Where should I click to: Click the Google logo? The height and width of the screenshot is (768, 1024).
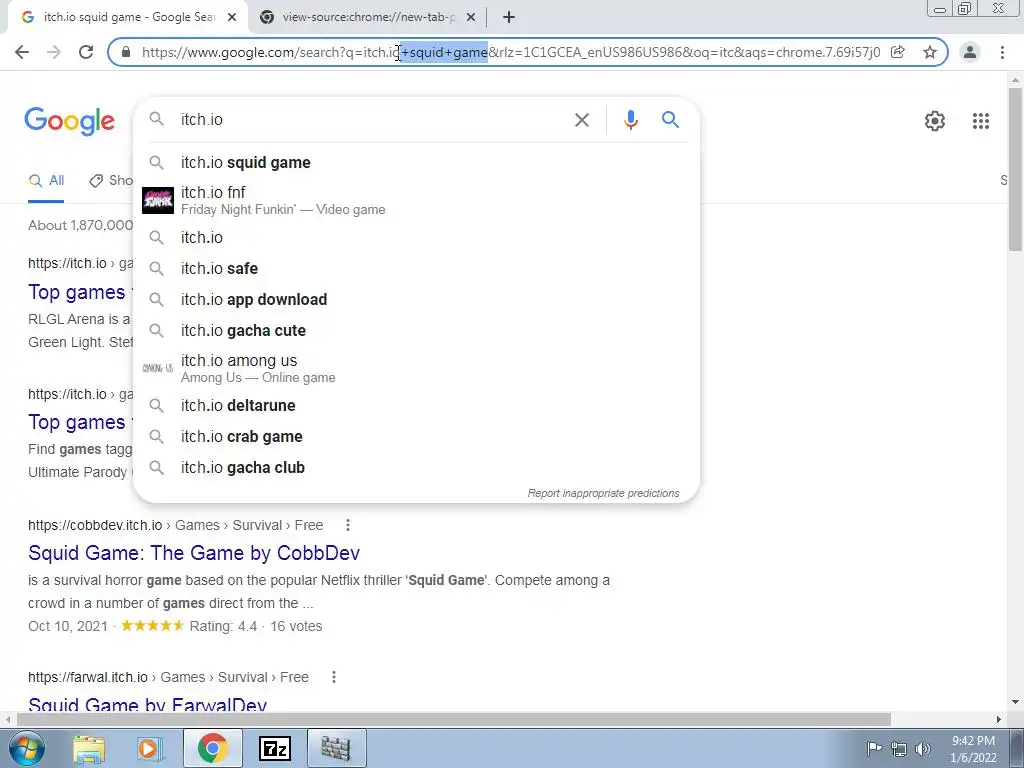pos(70,121)
